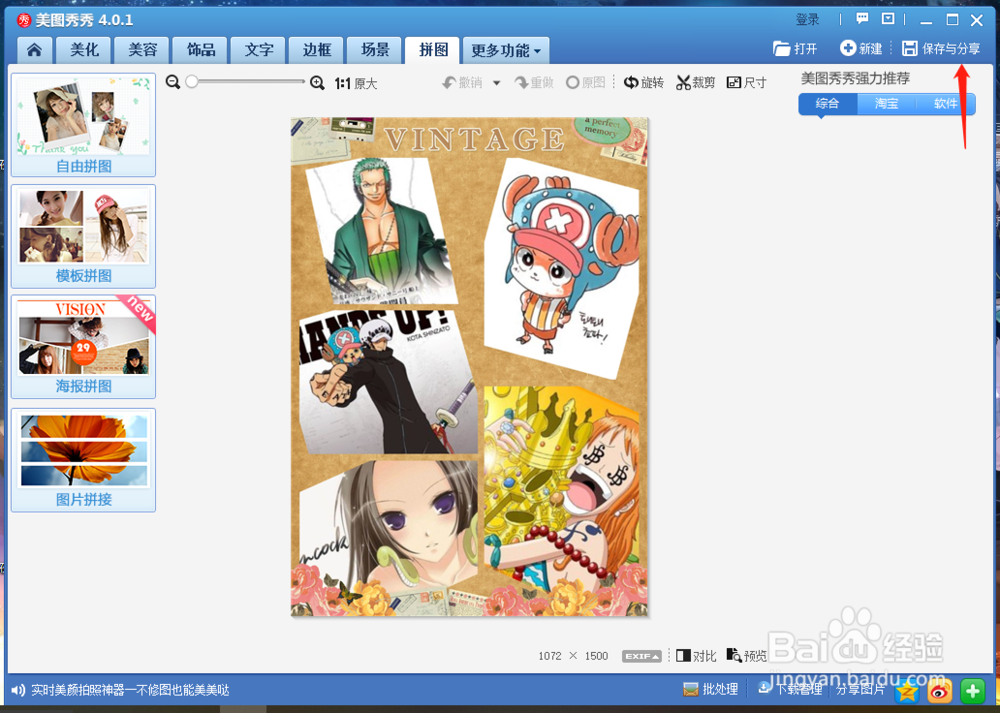Open 下载管理 download manager
Viewport: 1000px width, 713px height.
coord(791,689)
